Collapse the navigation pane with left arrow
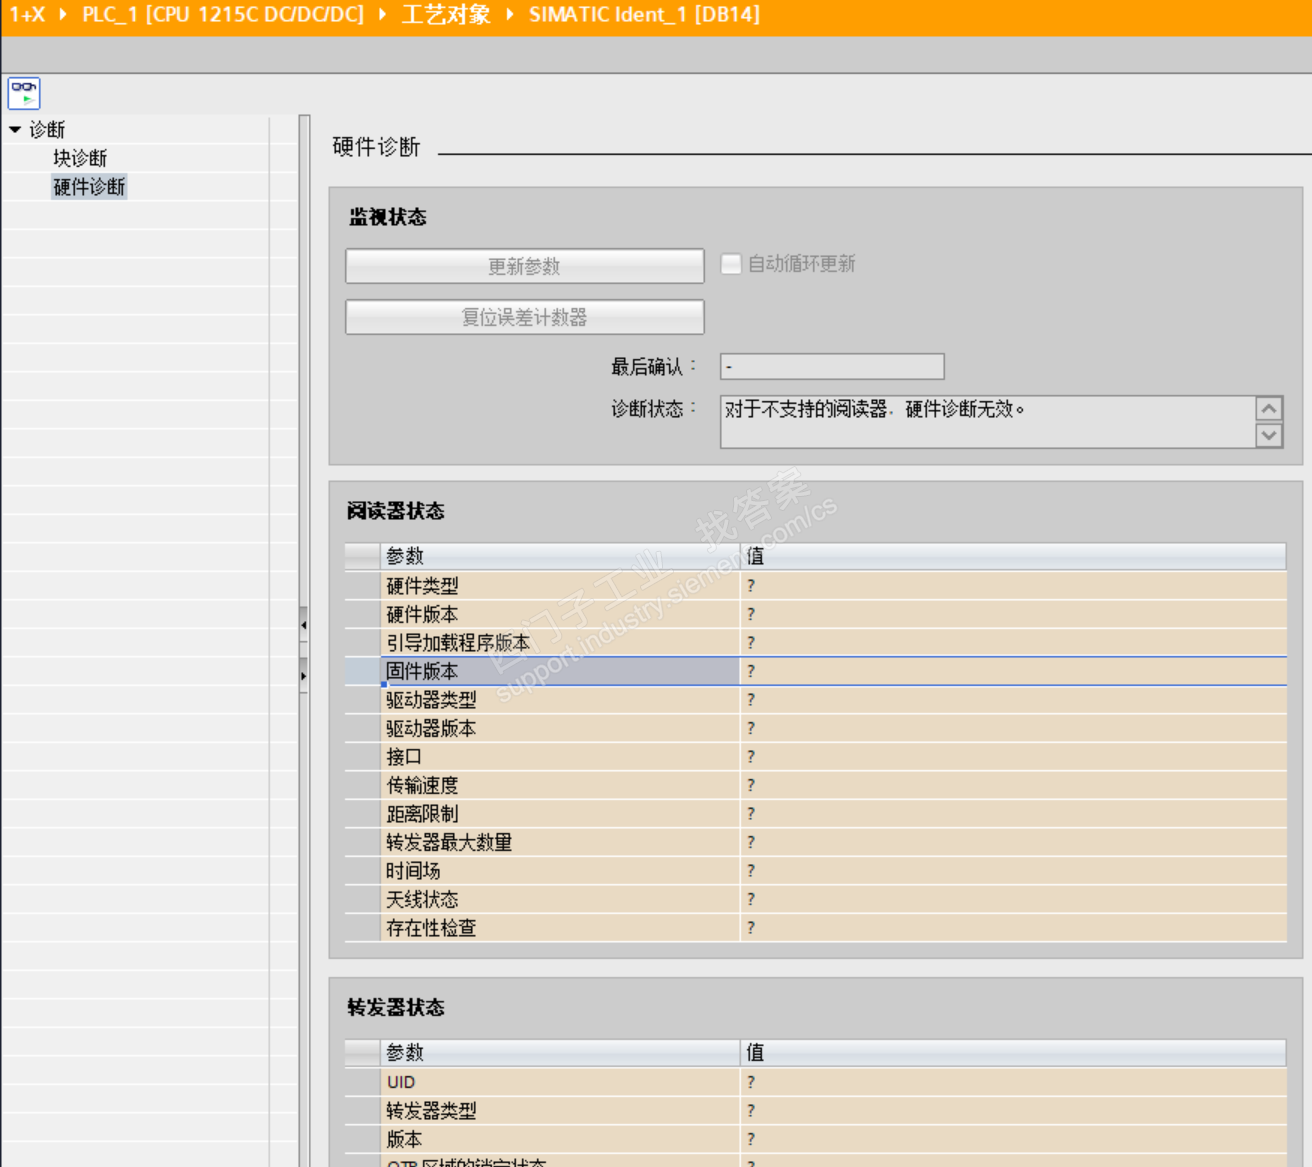1312x1167 pixels. click(304, 625)
